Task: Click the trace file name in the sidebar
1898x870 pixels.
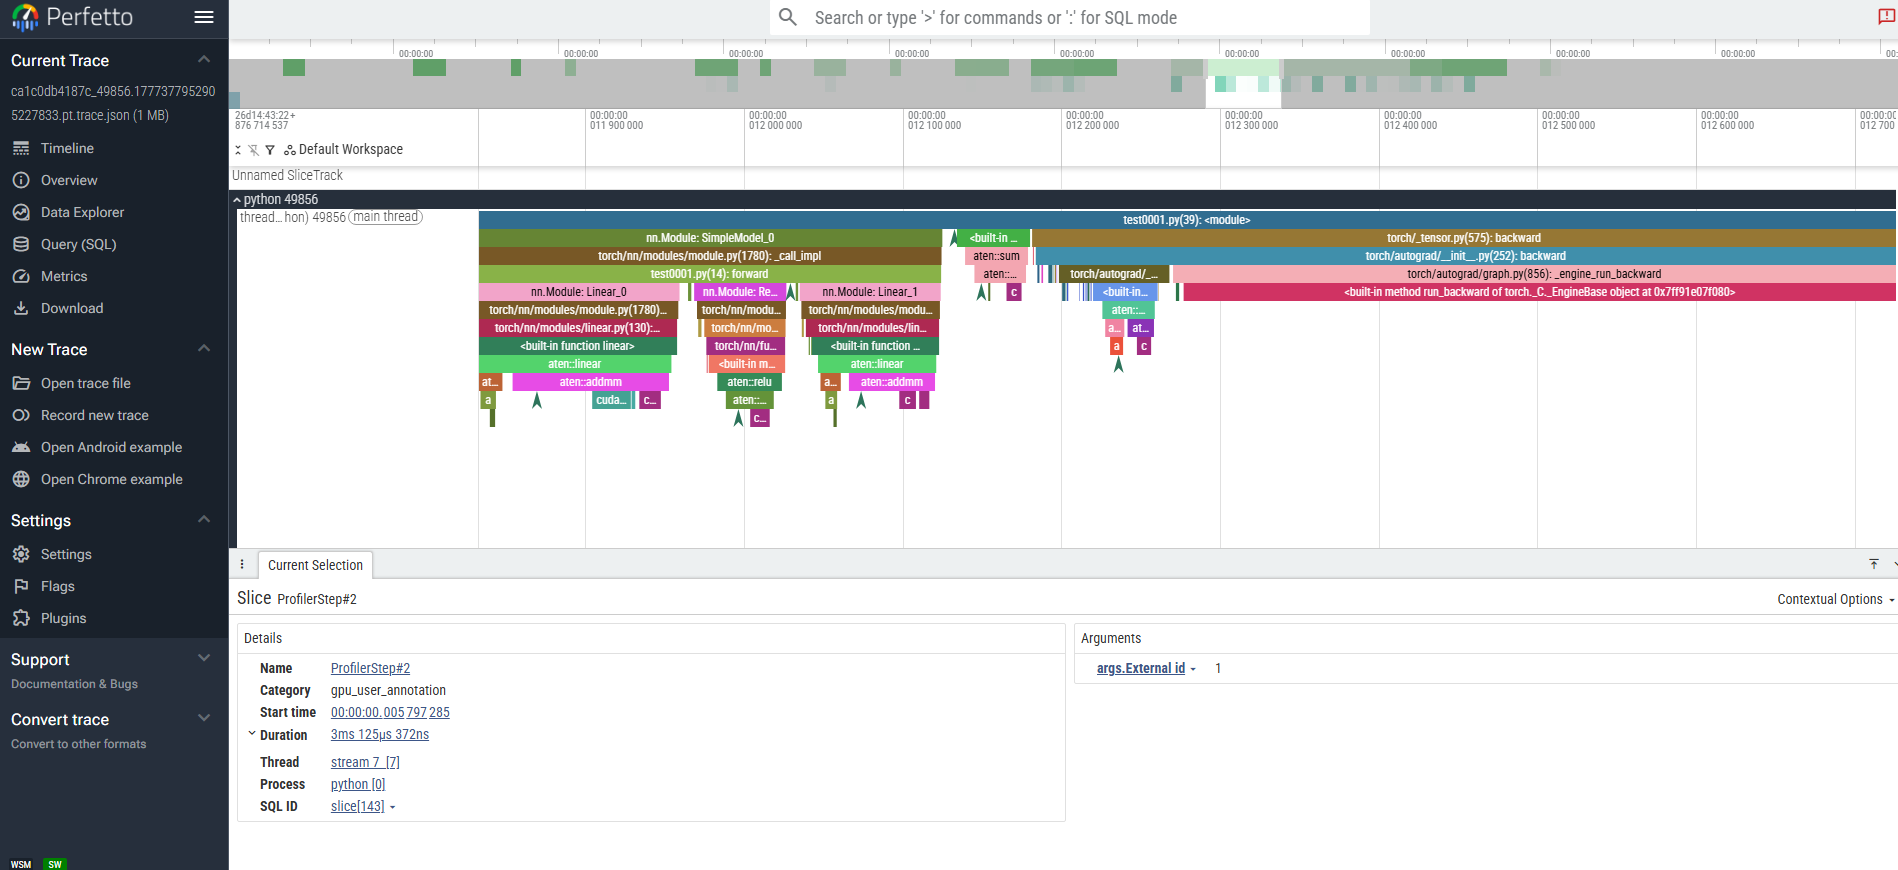Action: tap(113, 103)
